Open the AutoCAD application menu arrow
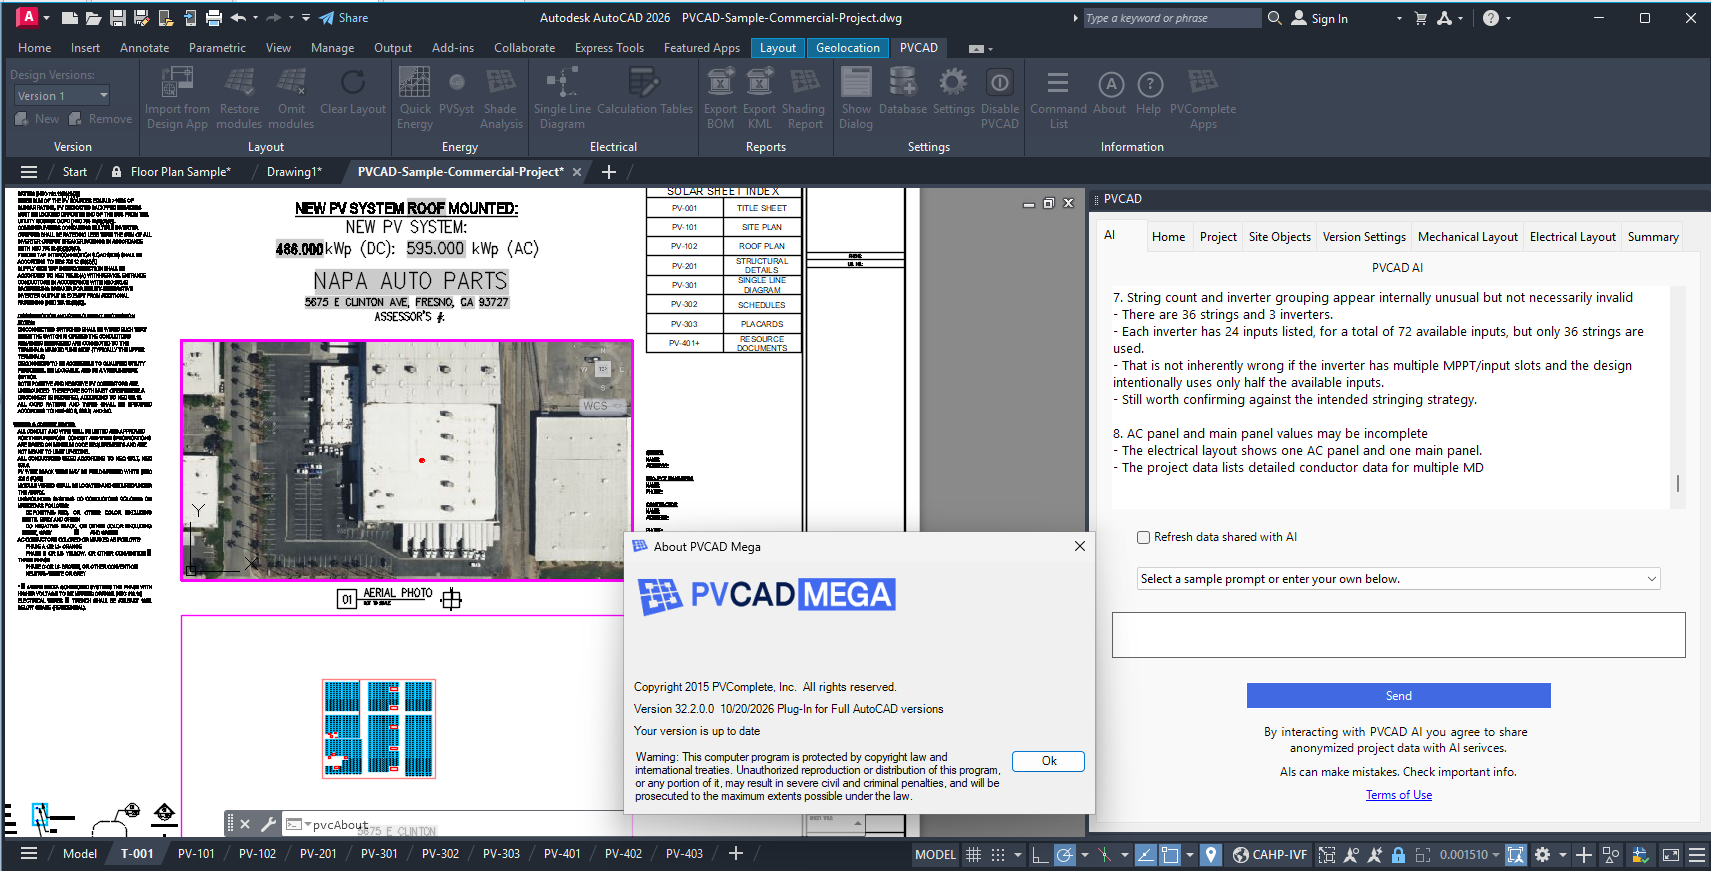The height and width of the screenshot is (871, 1711). [x=46, y=18]
